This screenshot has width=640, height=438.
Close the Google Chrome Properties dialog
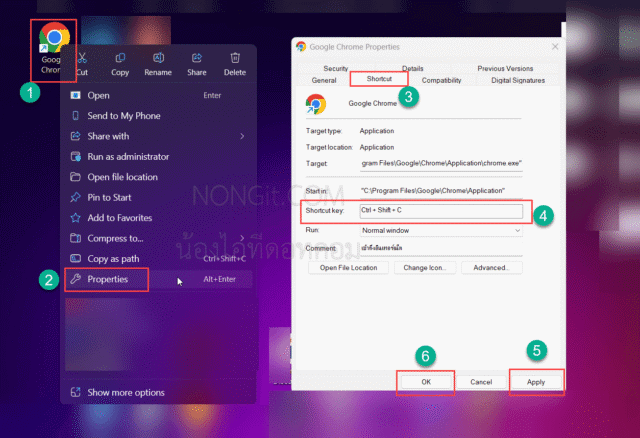pos(555,47)
